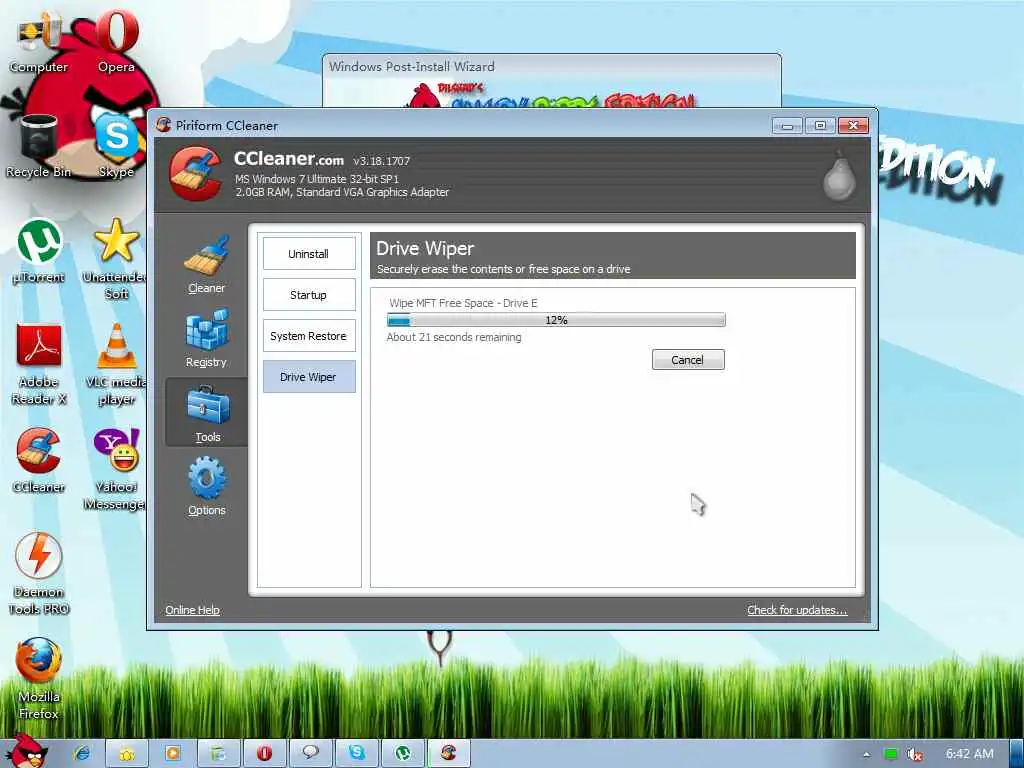1024x768 pixels.
Task: Click 'Wipe MFT Free Space - Drive E' label
Action: [463, 303]
